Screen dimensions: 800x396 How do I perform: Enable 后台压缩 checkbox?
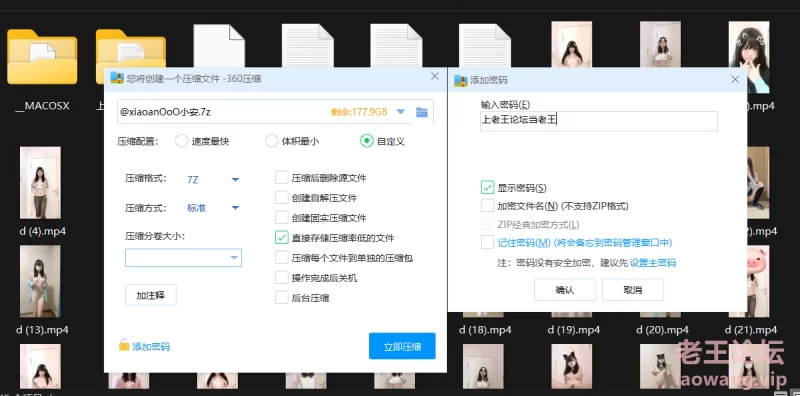[x=282, y=298]
